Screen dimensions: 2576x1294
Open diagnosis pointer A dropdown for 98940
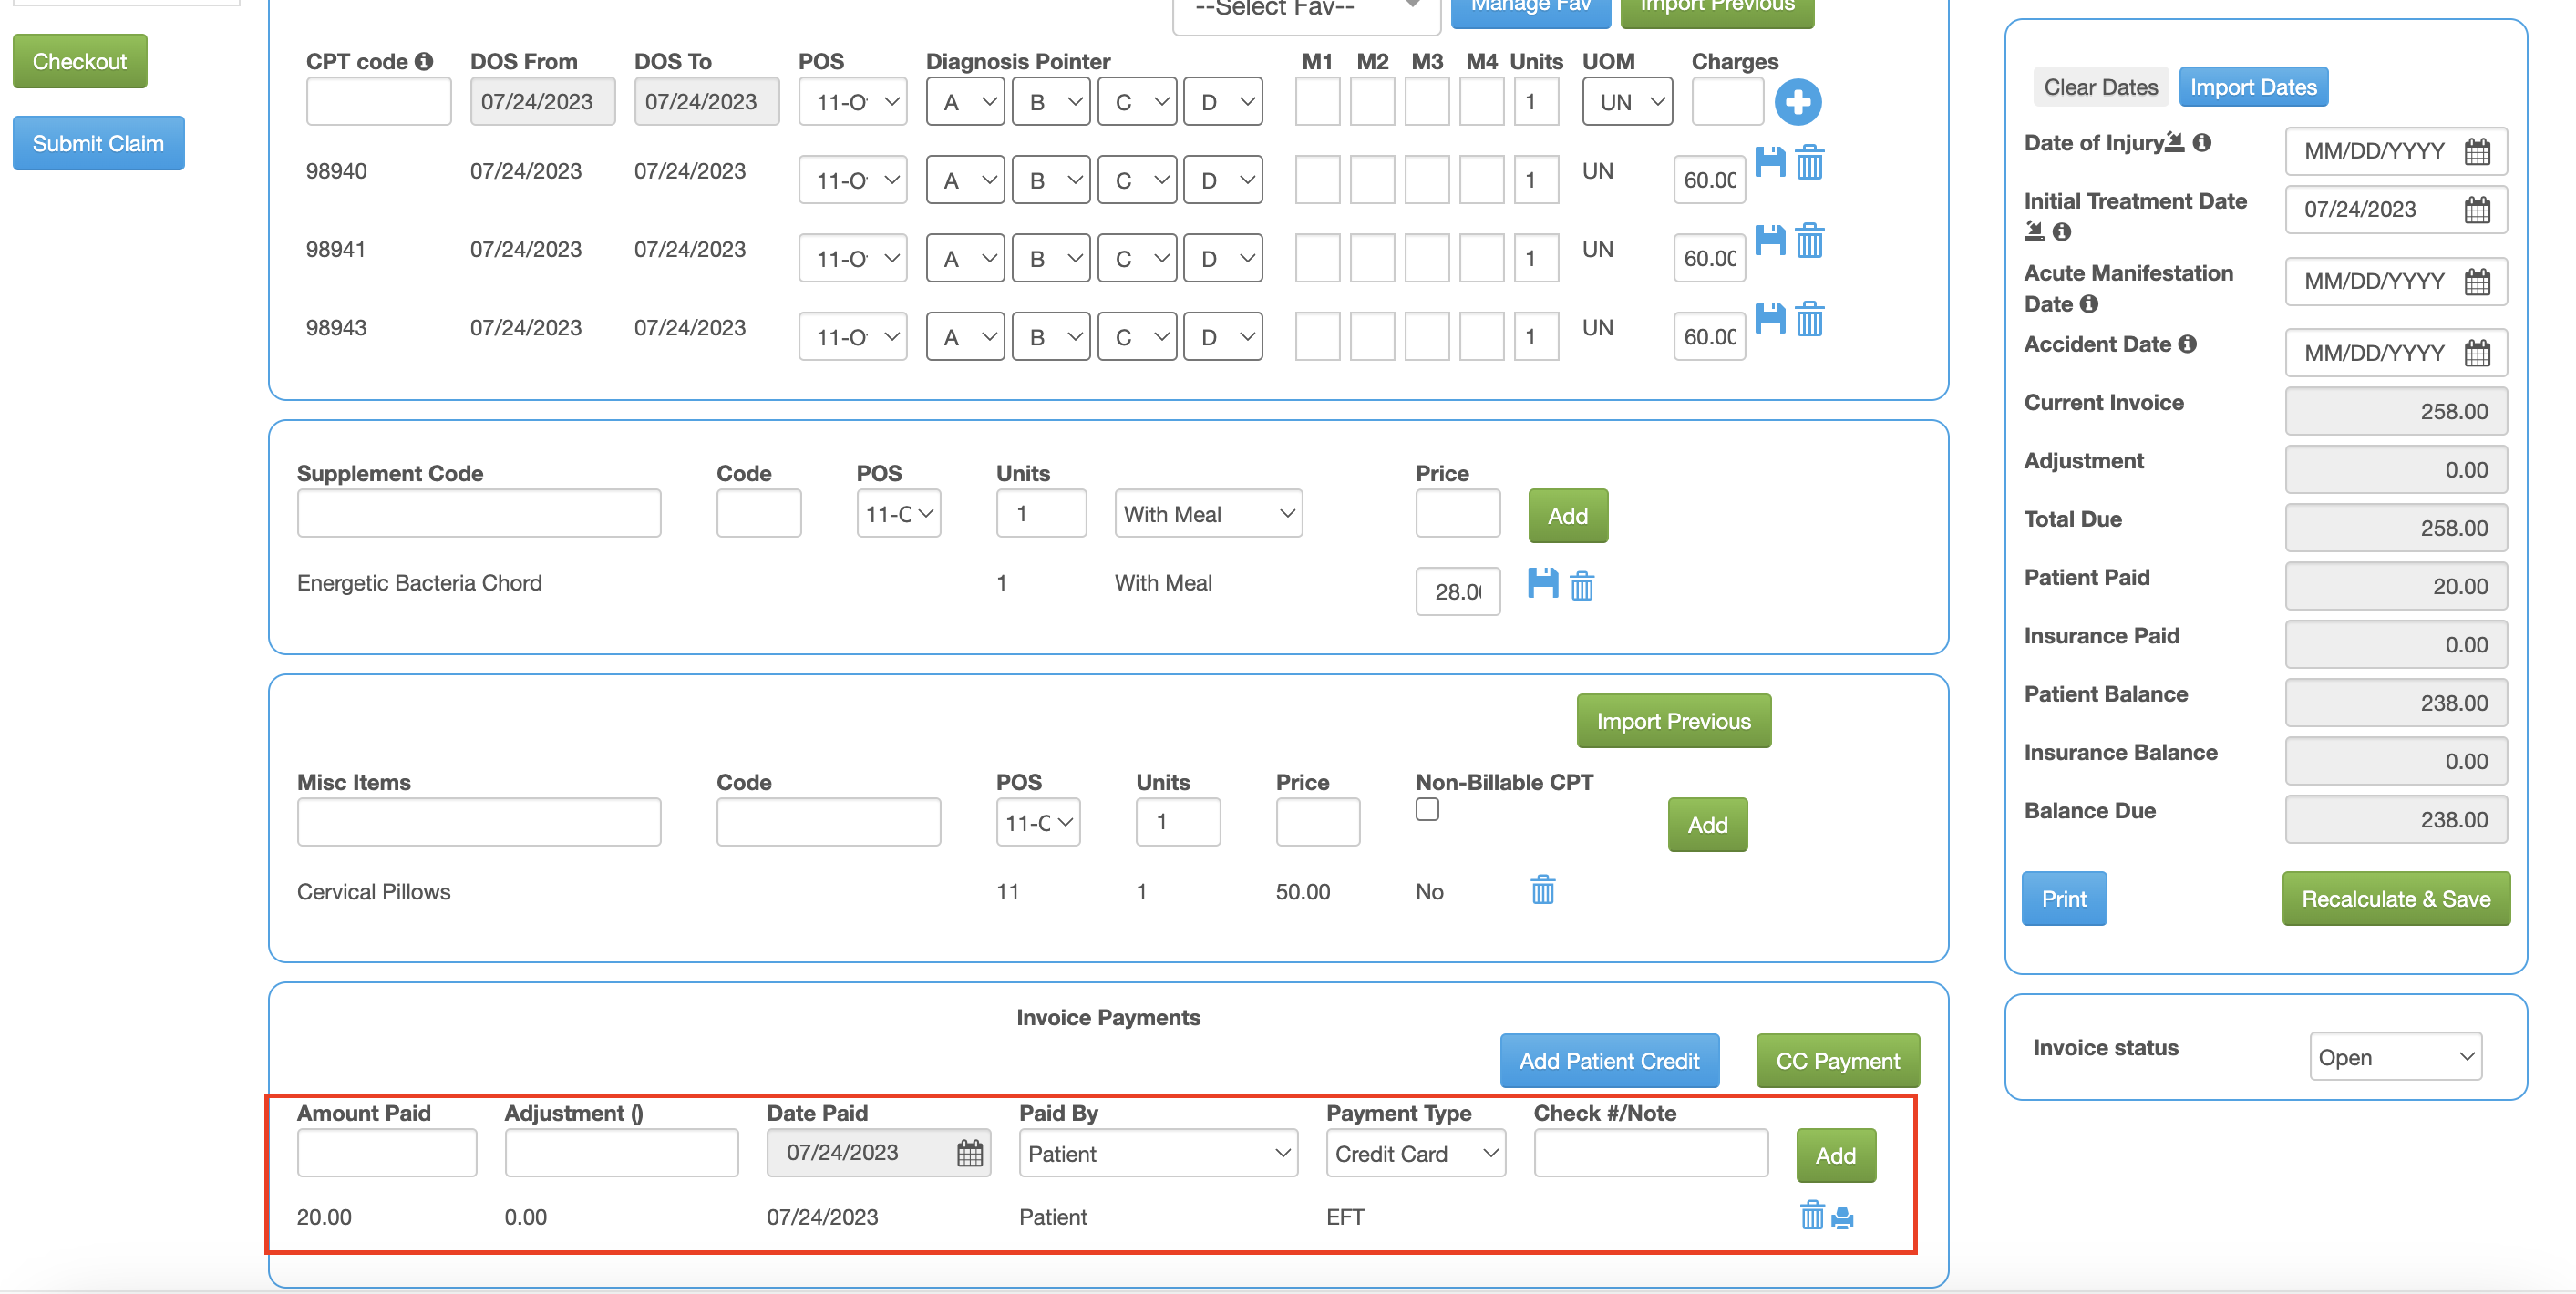964,181
